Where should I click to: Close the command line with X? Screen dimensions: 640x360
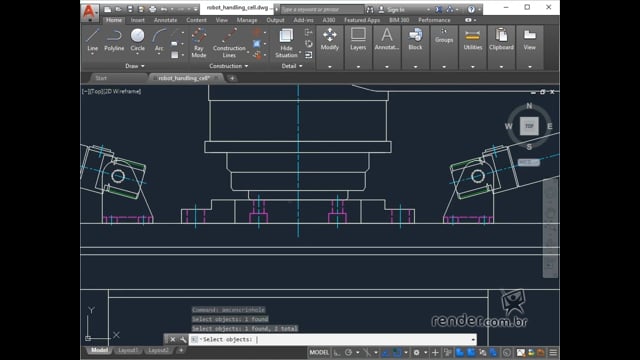click(x=173, y=339)
